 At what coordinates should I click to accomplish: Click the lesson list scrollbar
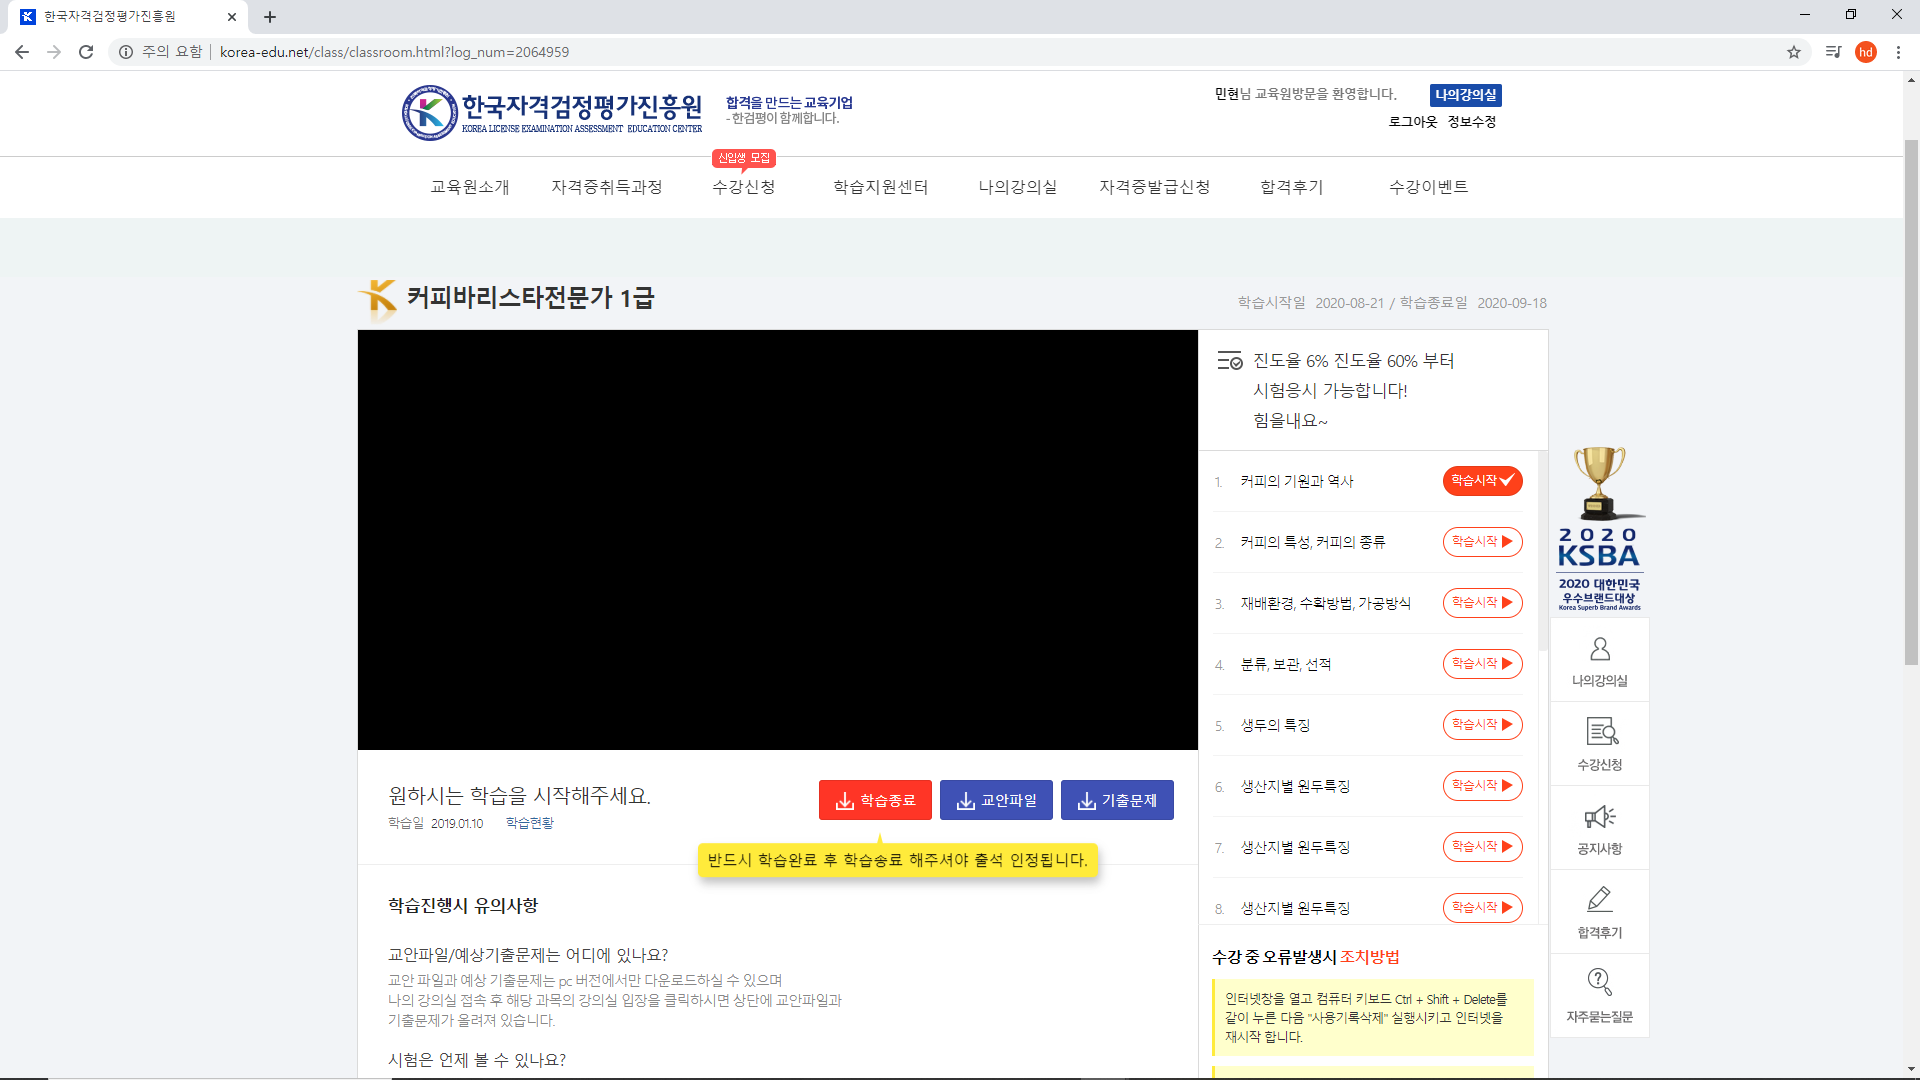1542,550
